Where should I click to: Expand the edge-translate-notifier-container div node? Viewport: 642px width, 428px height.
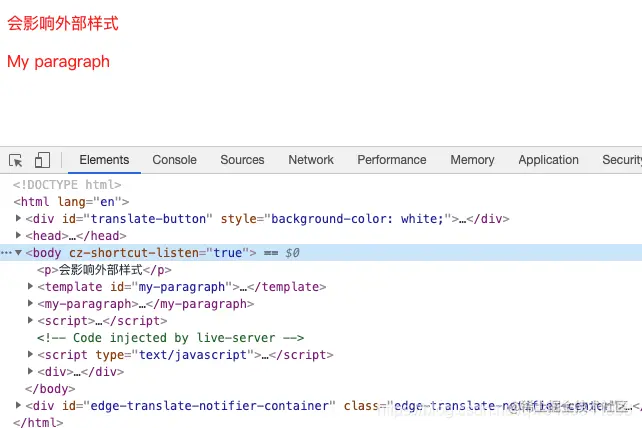tap(18, 405)
